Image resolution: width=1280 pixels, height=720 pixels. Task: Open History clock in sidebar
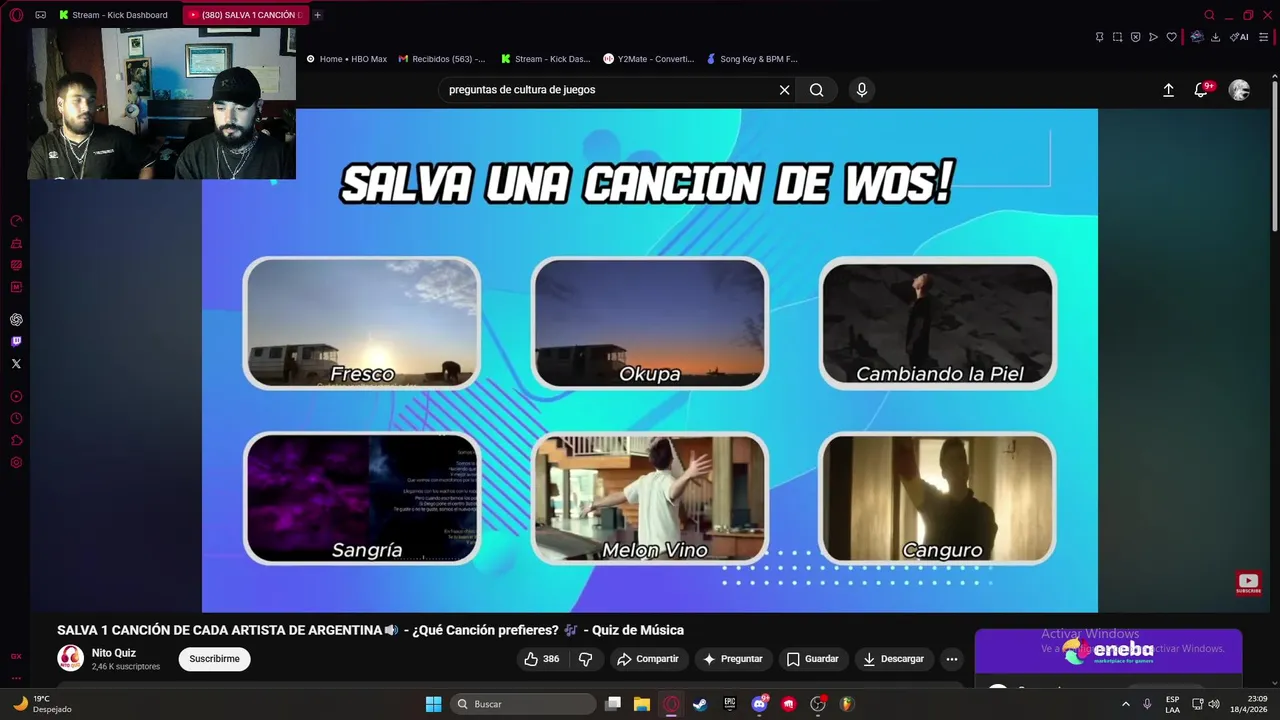point(16,419)
